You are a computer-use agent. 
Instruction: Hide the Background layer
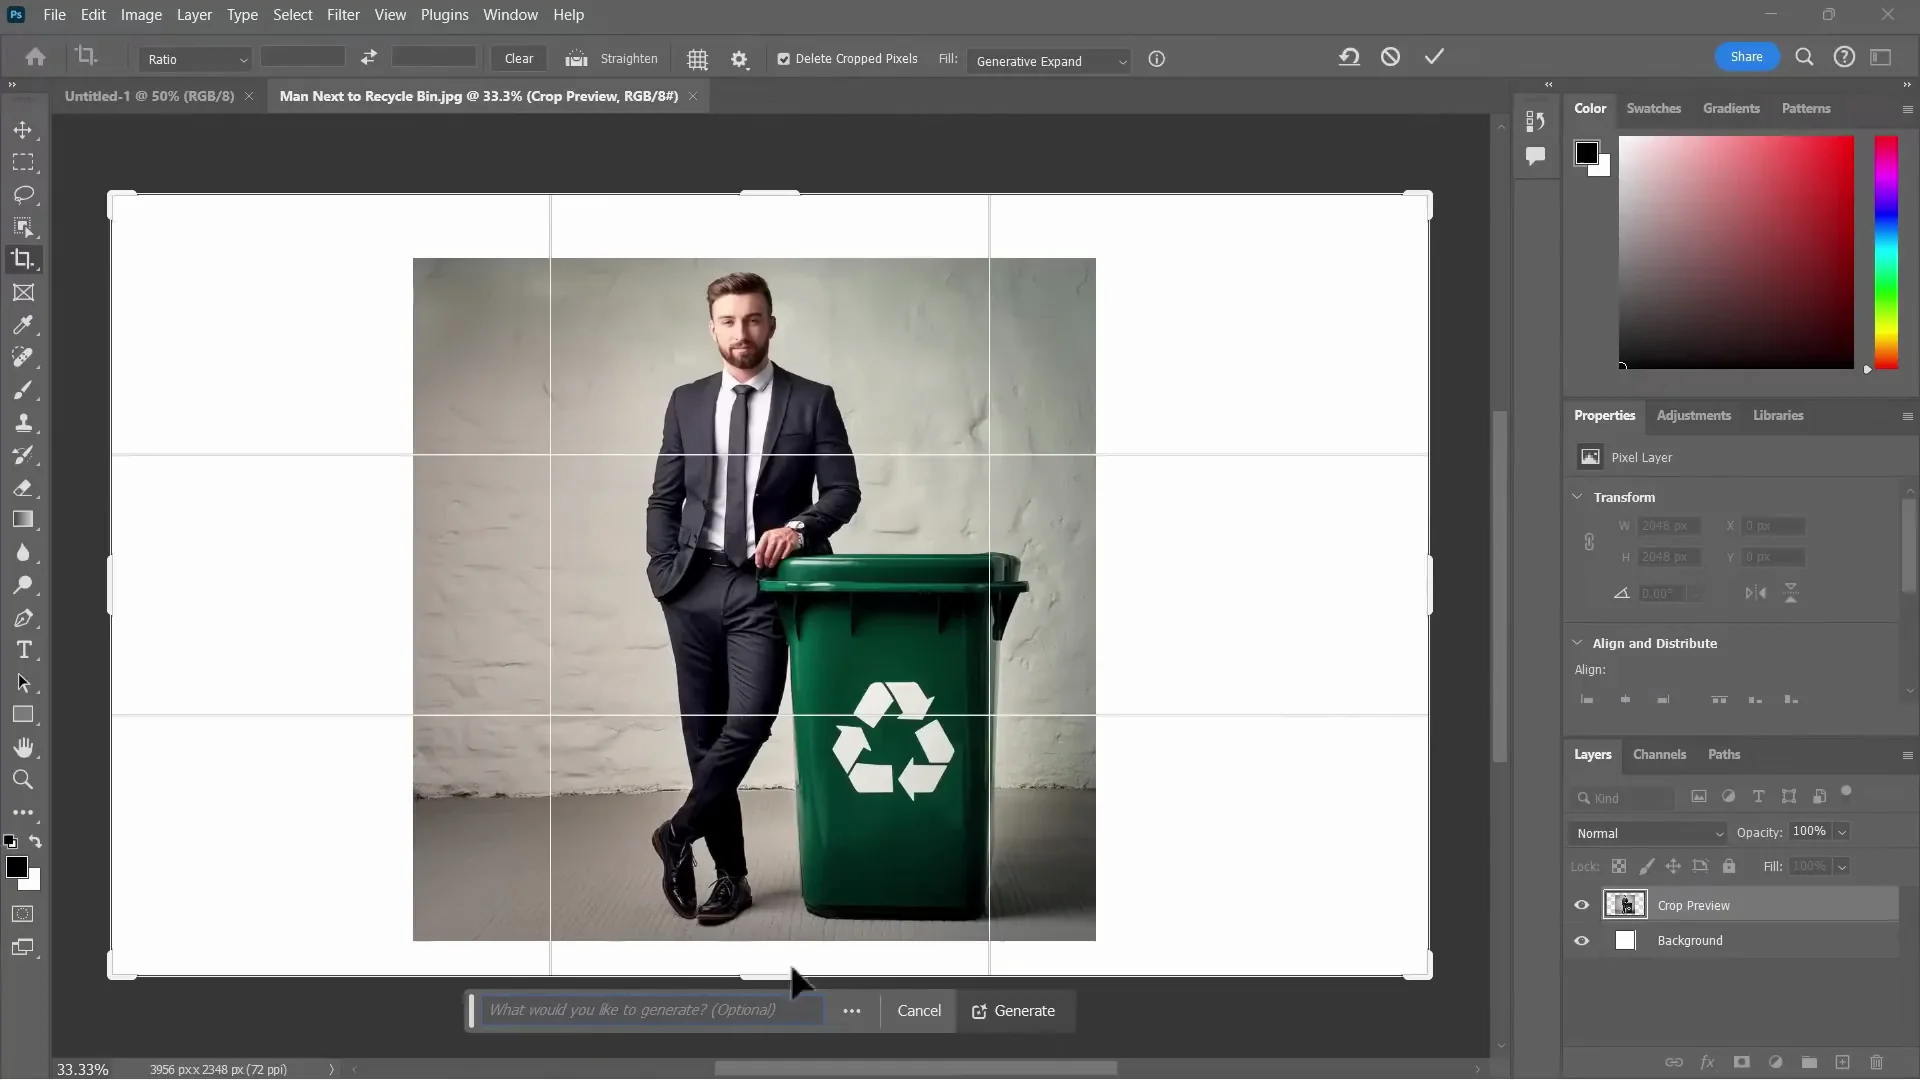pyautogui.click(x=1581, y=940)
